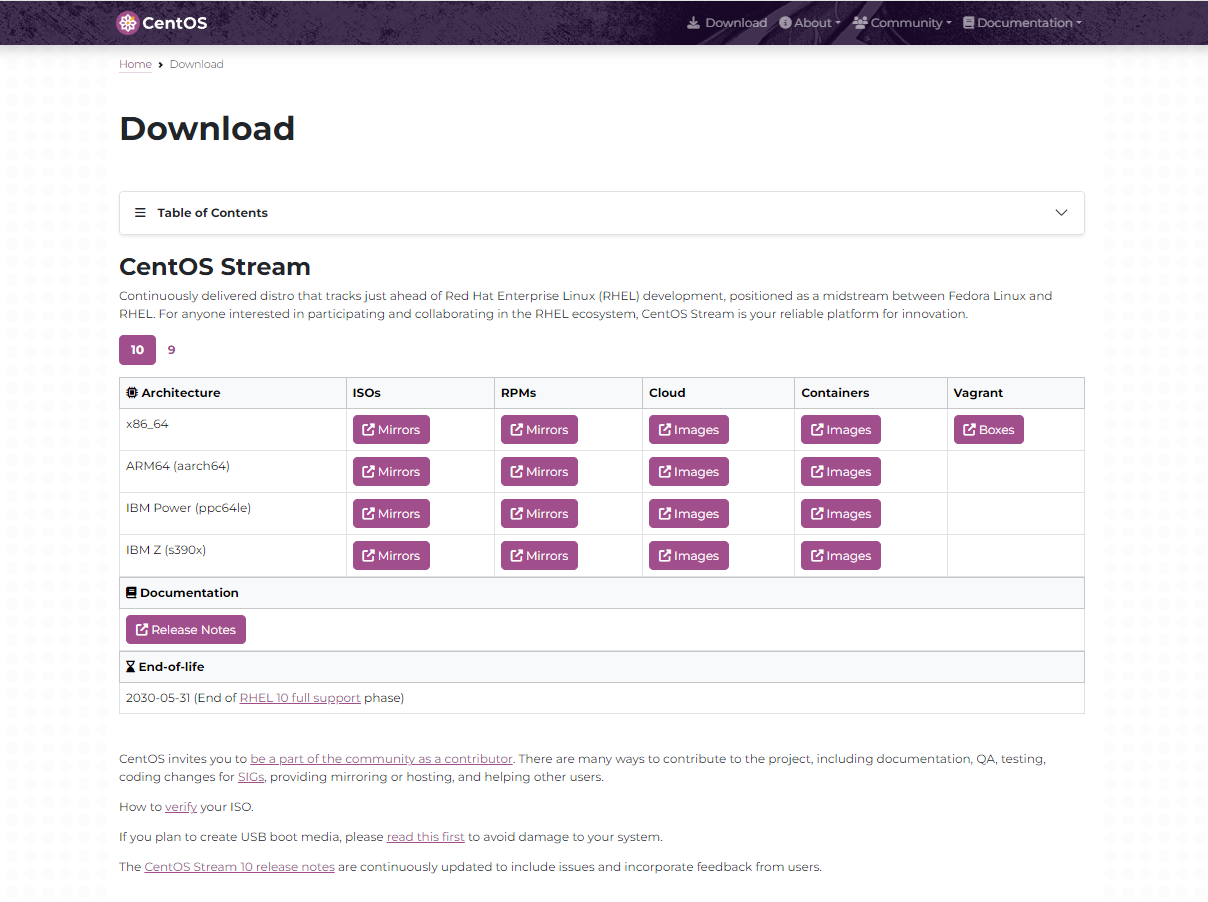Open ARM64 Cloud Images
Viewport: 1208px width, 902px height.
pyautogui.click(x=689, y=472)
